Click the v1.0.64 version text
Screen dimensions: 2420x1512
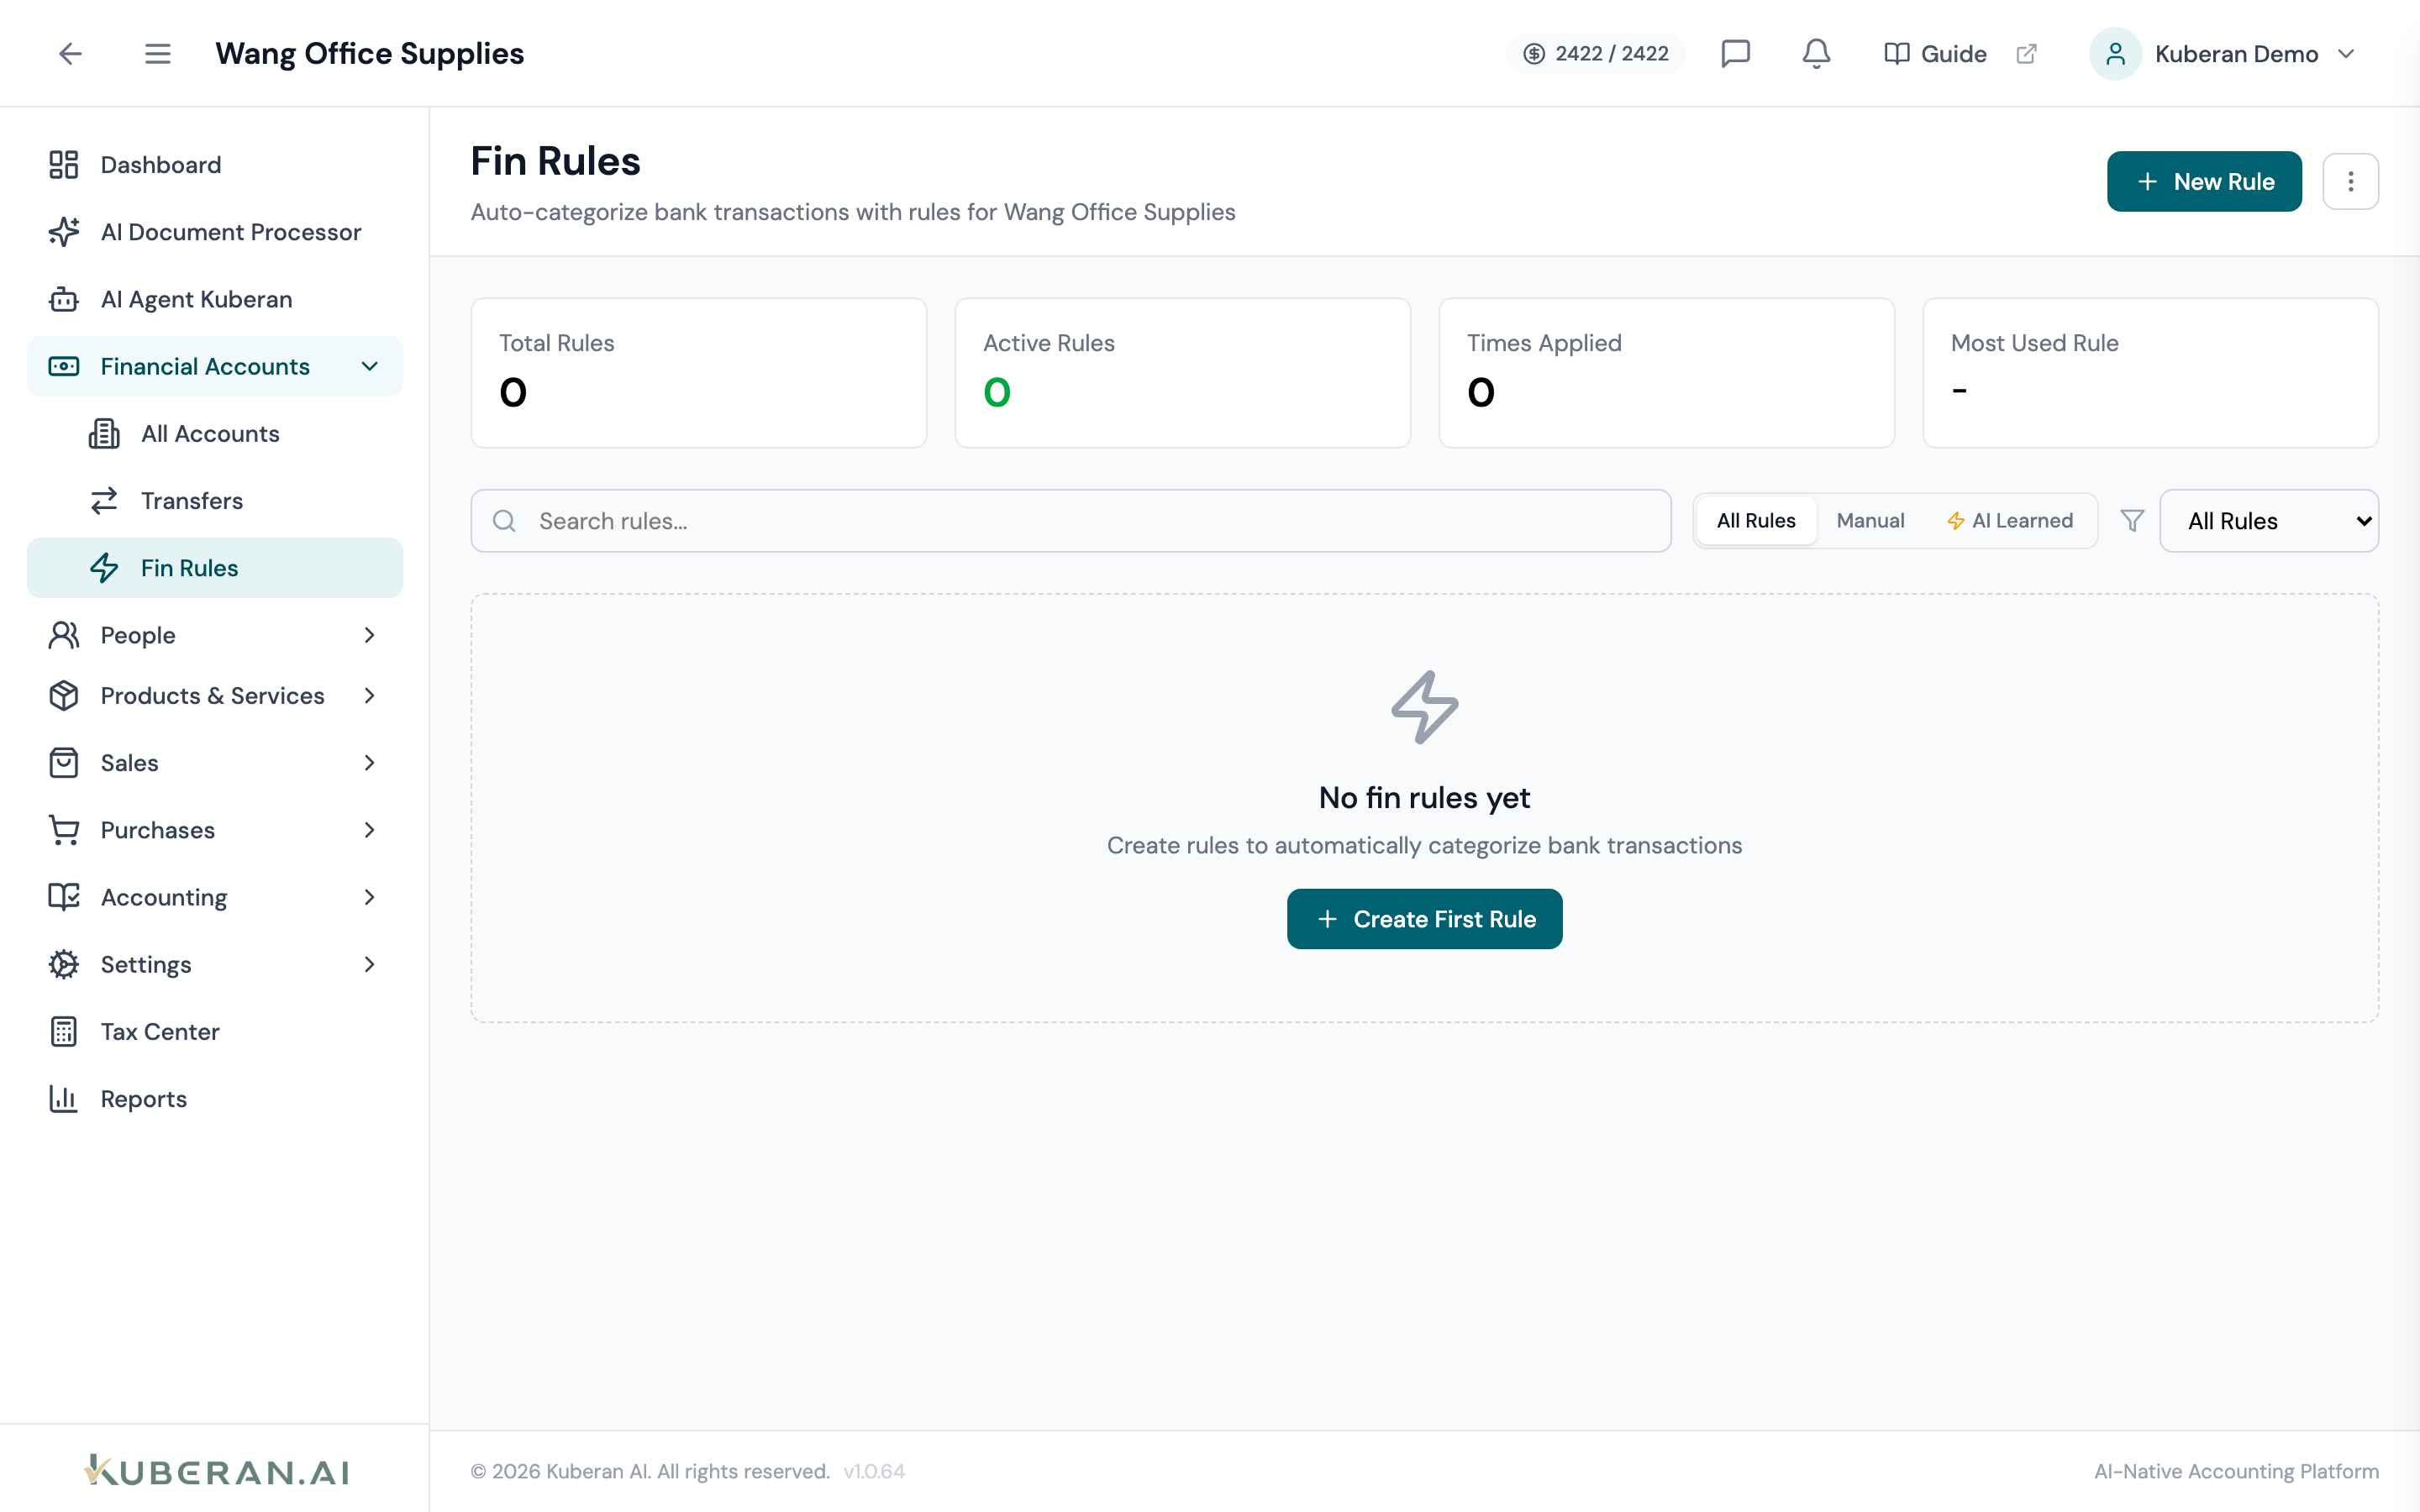click(874, 1472)
